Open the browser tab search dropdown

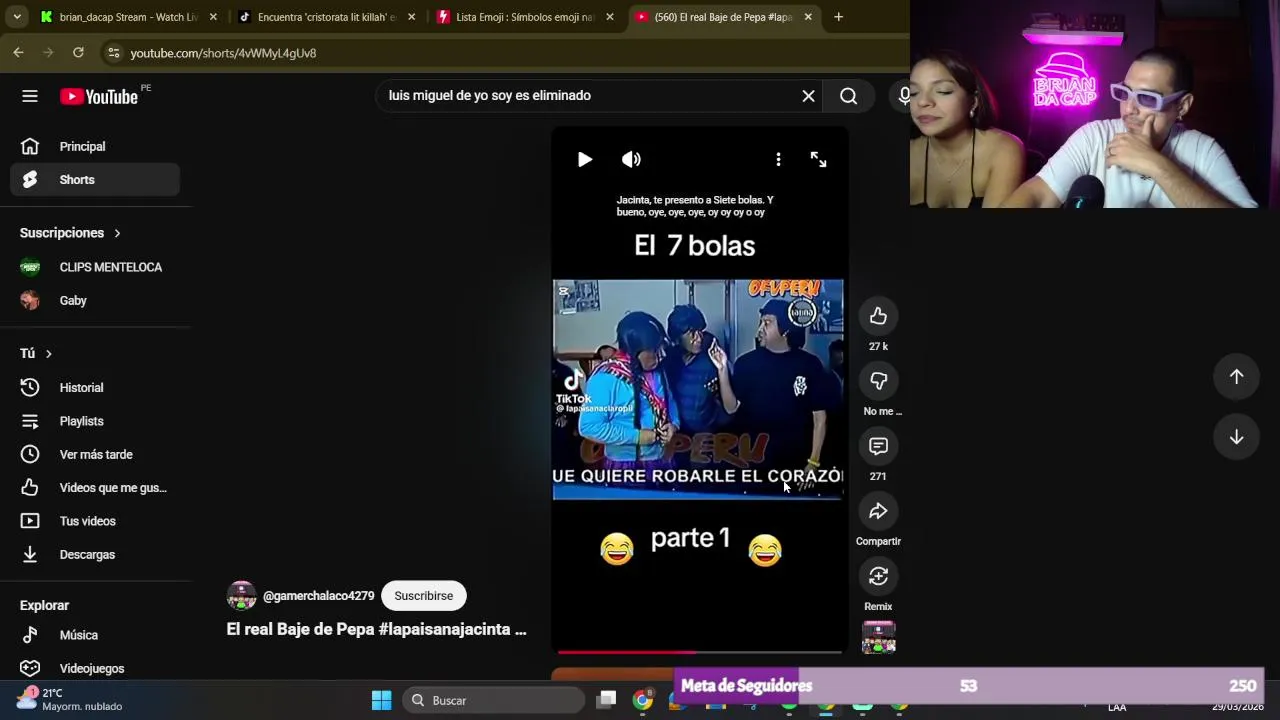17,17
